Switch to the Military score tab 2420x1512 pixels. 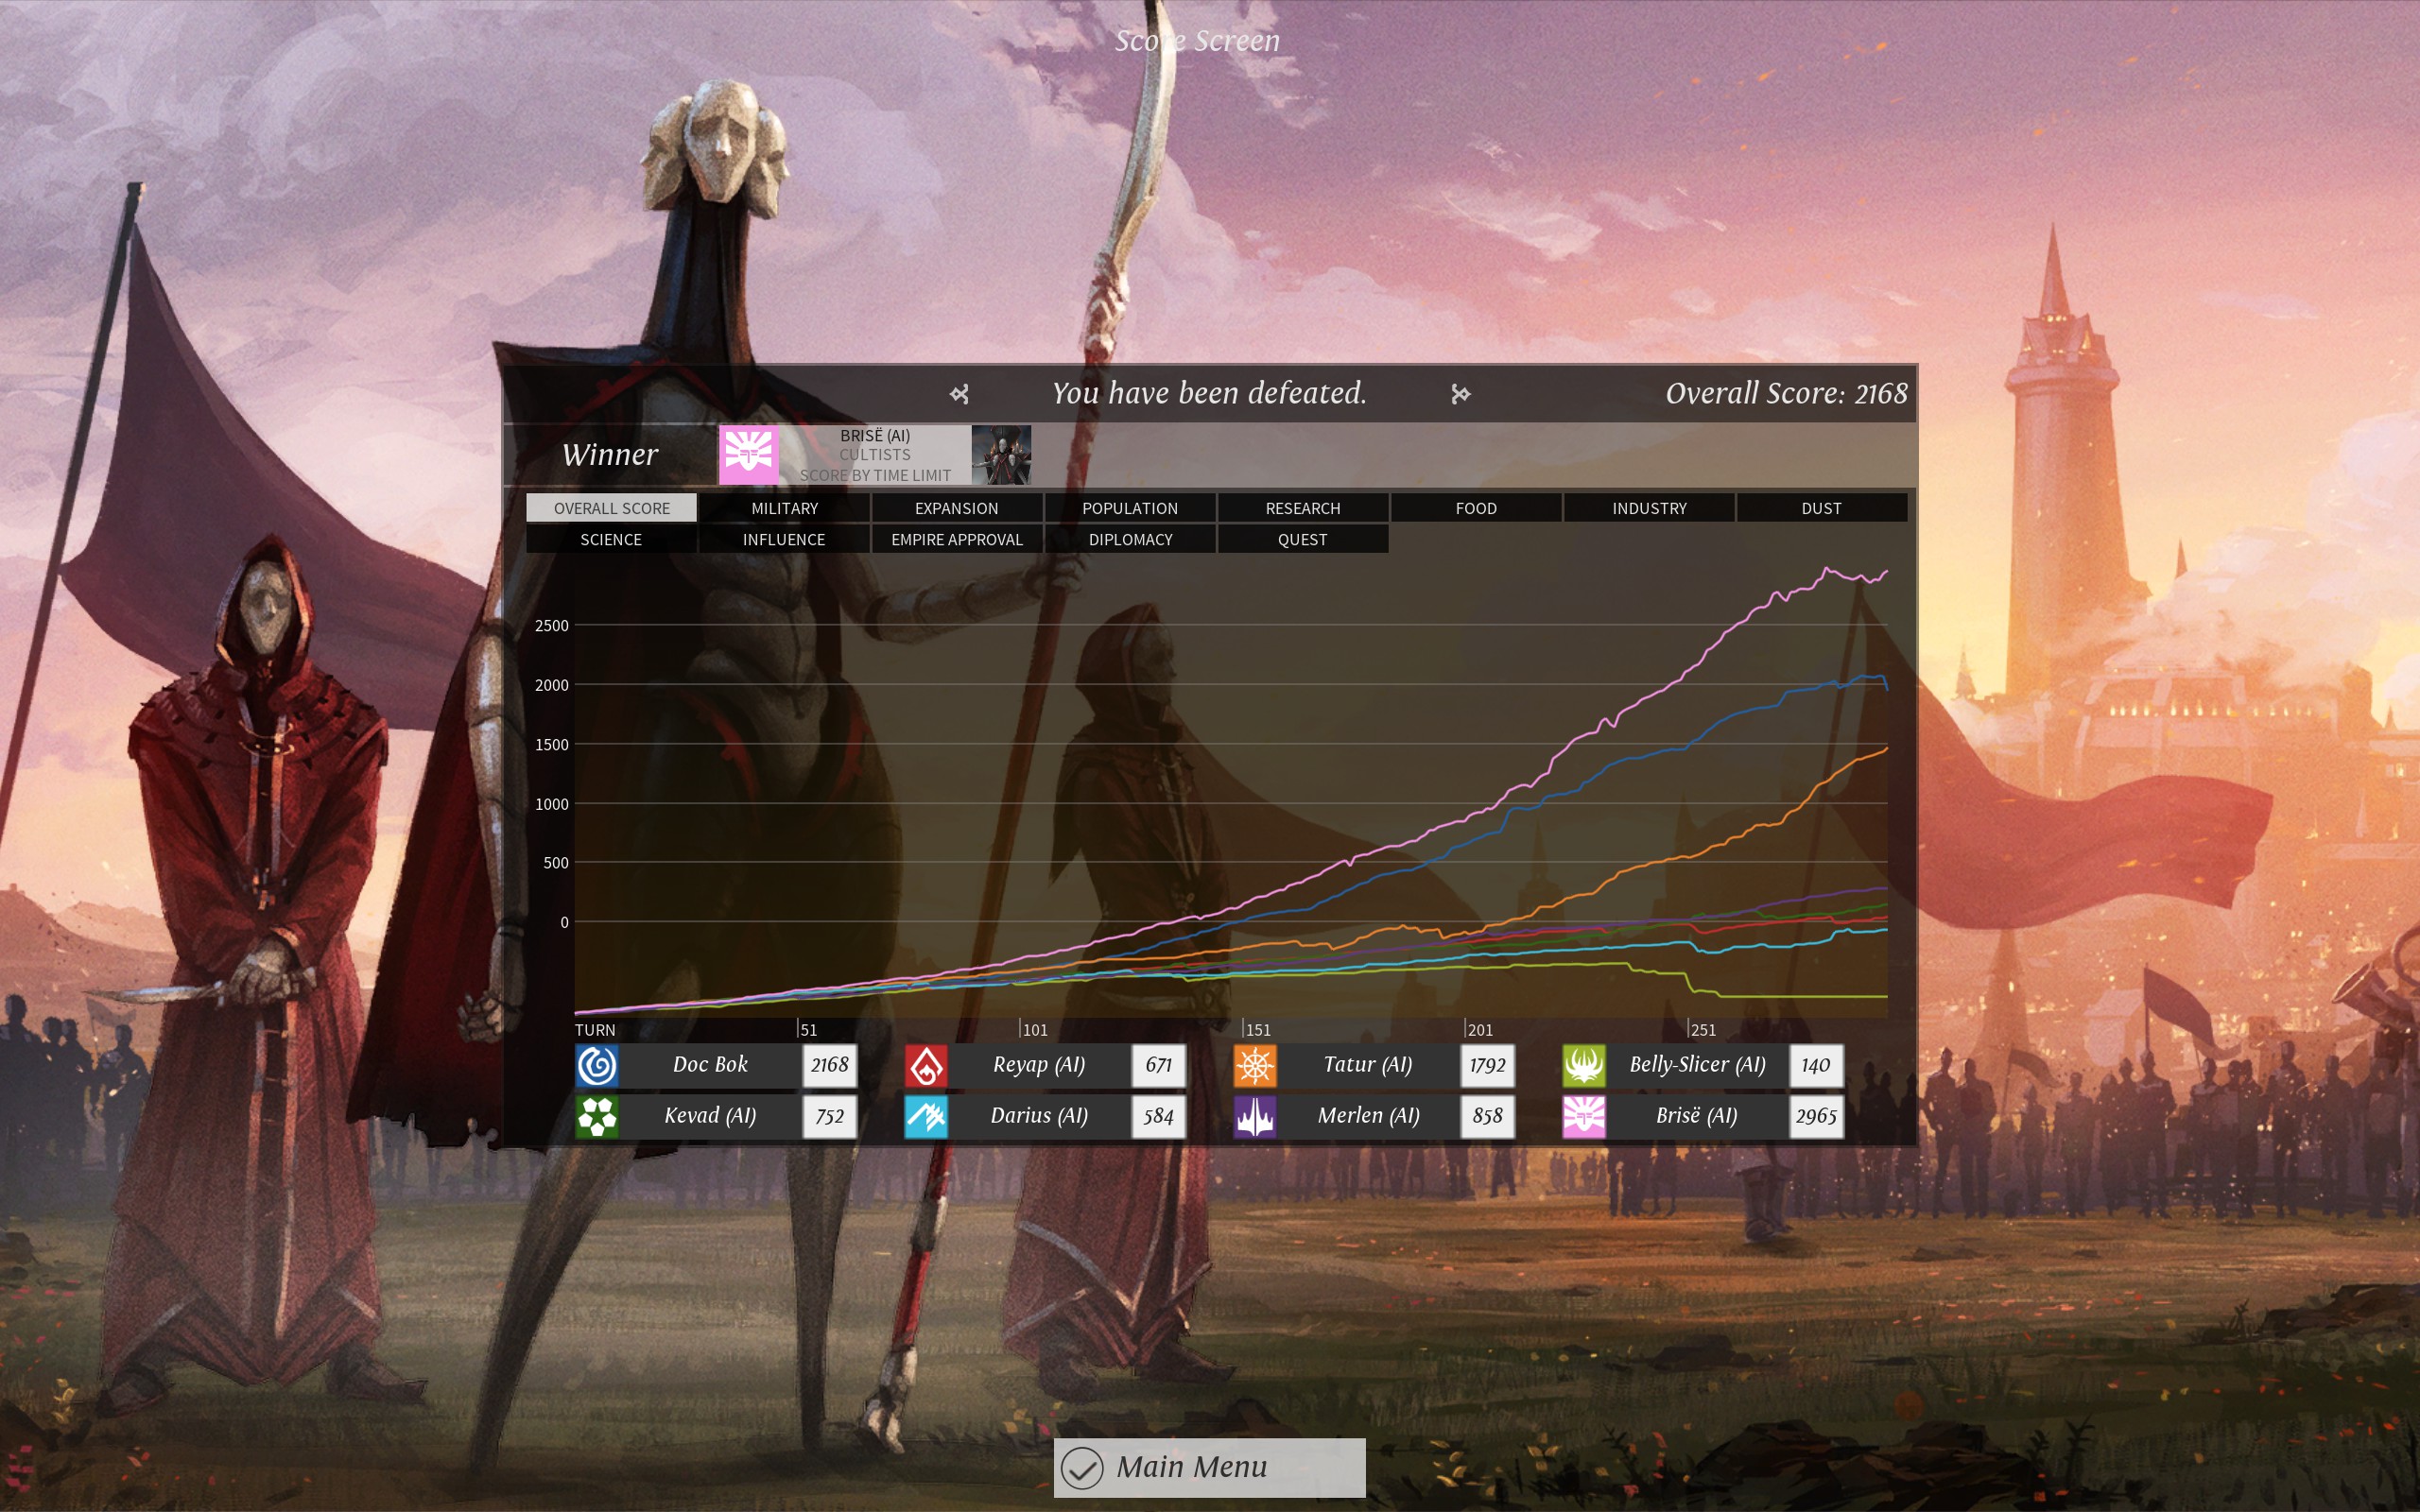[x=784, y=508]
